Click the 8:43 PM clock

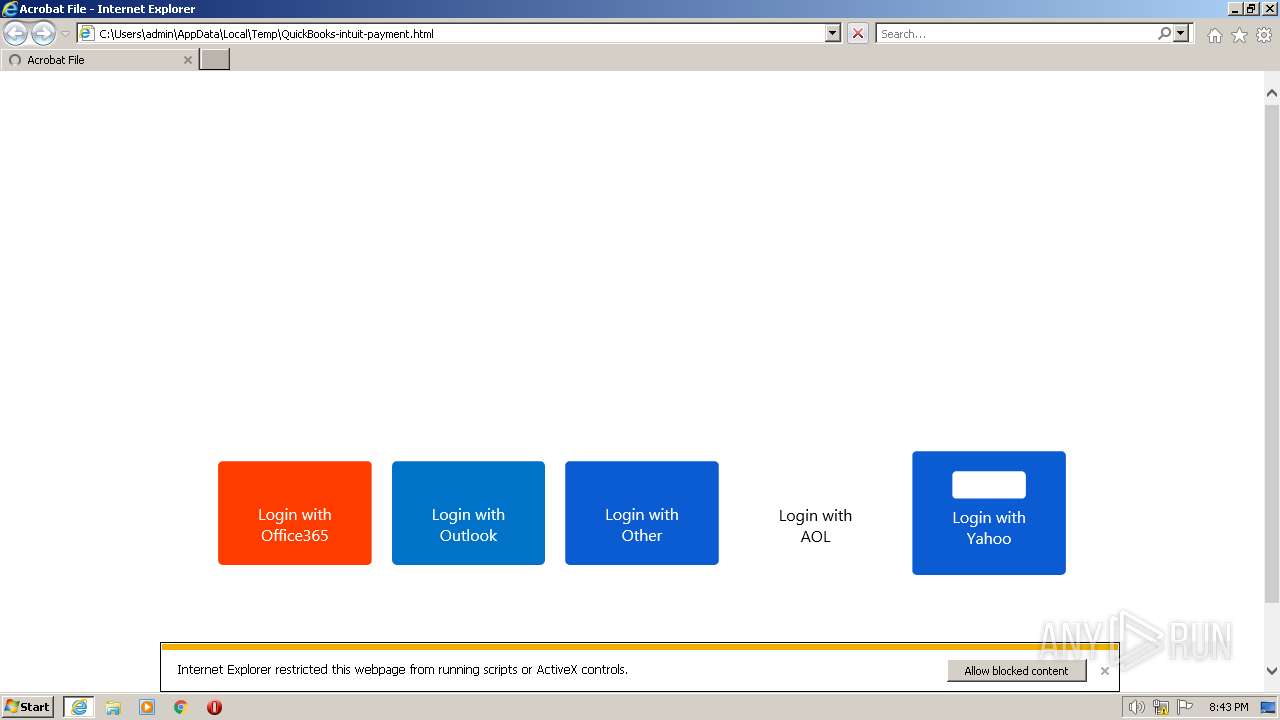coord(1228,707)
